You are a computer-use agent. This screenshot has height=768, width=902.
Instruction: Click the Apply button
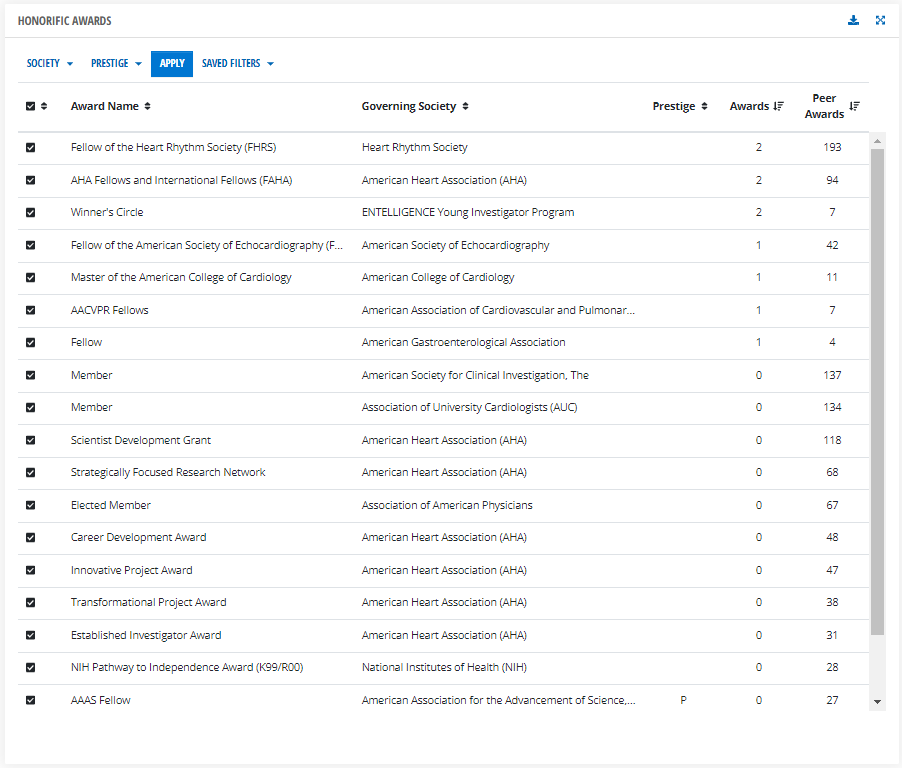tap(172, 63)
